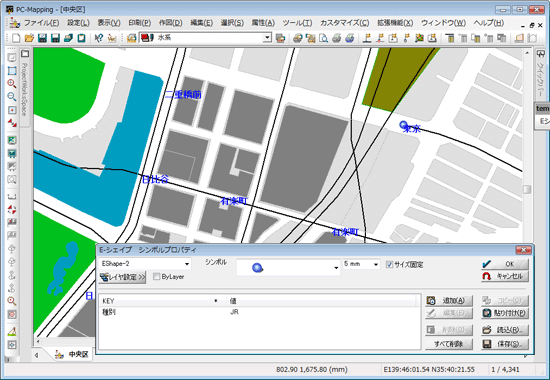Click the PC-Mapping app icon at the left of the menu bar
The image size is (550, 380).
[x=14, y=23]
